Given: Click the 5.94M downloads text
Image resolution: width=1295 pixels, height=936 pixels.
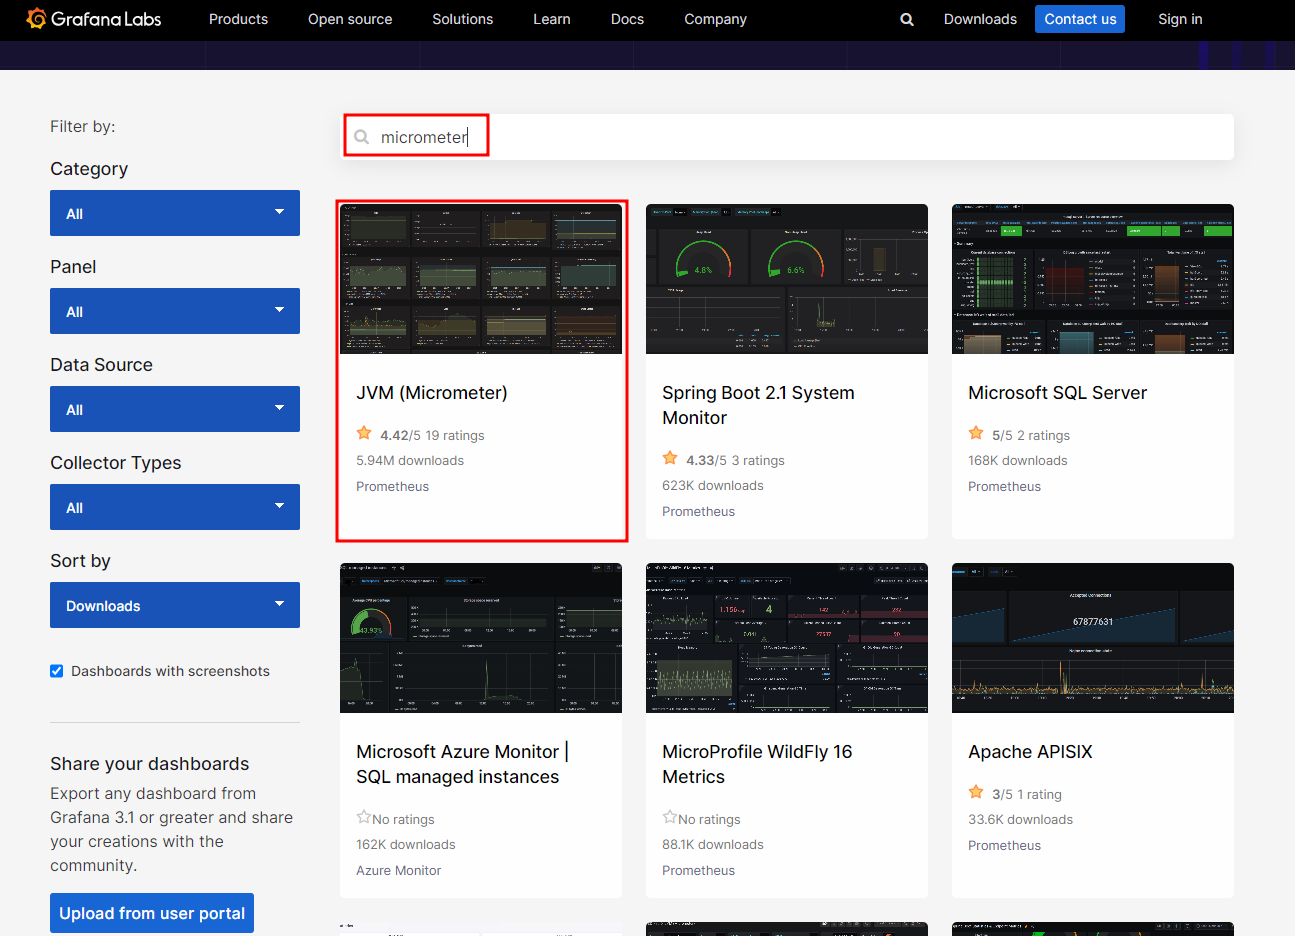Looking at the screenshot, I should click(x=410, y=461).
